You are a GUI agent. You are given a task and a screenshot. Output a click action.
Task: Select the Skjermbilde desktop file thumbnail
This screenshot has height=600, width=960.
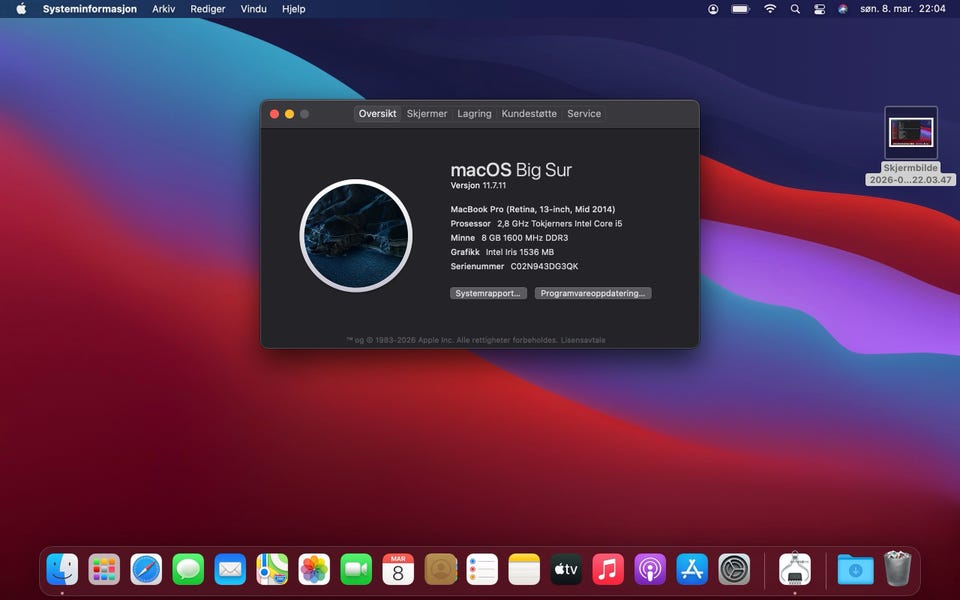[x=911, y=133]
